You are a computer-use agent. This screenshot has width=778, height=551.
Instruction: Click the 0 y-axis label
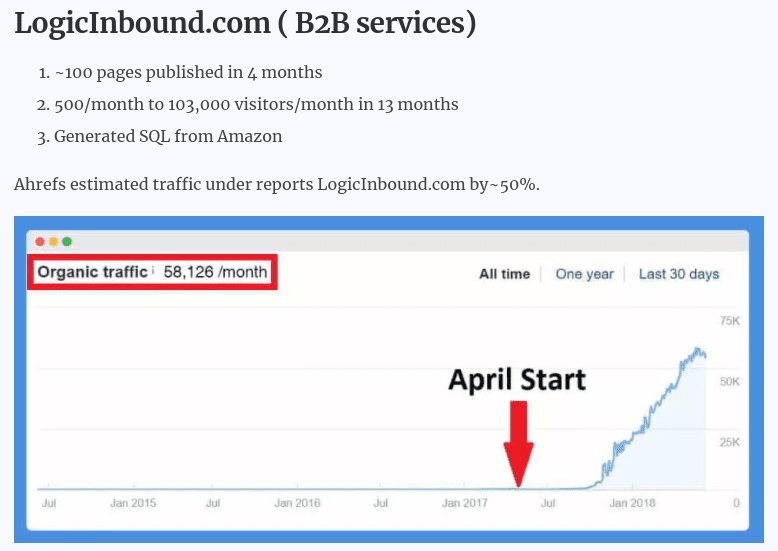click(x=736, y=503)
